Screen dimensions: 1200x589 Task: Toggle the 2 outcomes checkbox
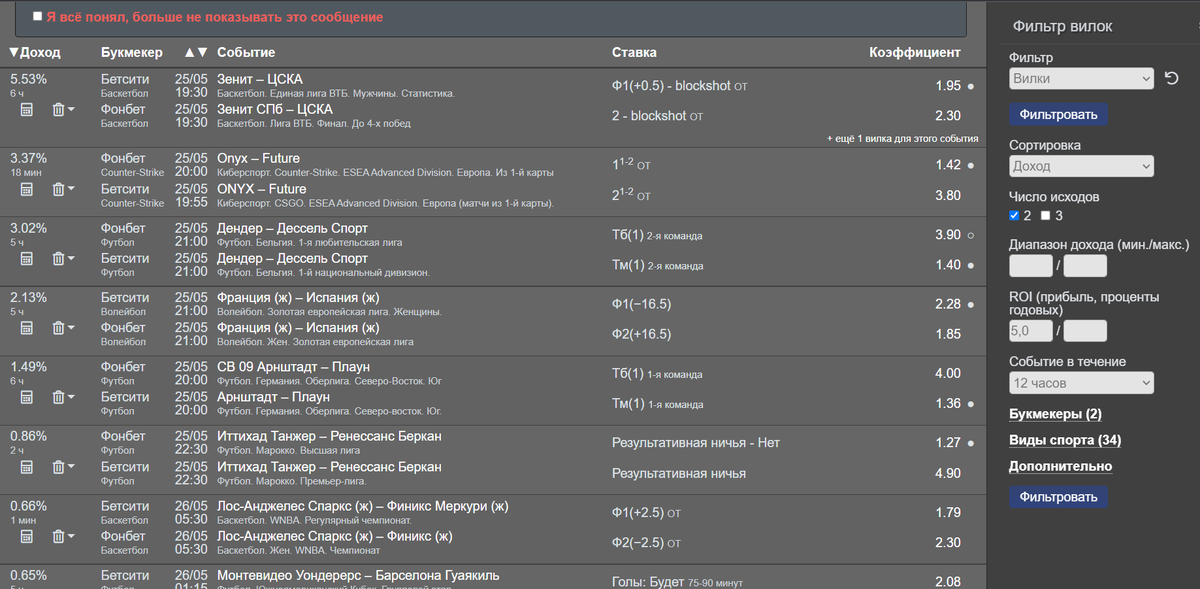pos(1015,215)
